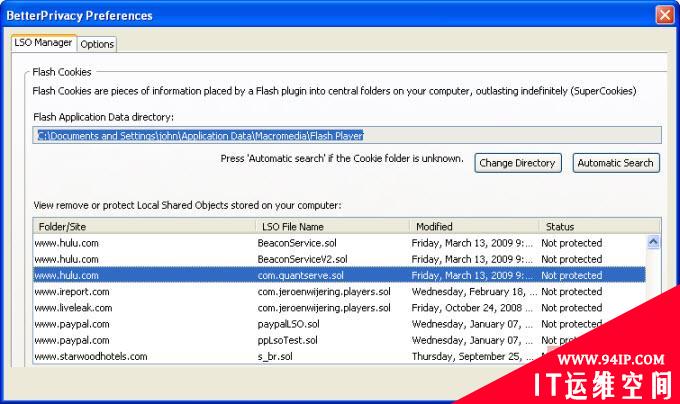Sort by the Folder/Site column header
Screen dimensions: 680x404
pyautogui.click(x=144, y=226)
